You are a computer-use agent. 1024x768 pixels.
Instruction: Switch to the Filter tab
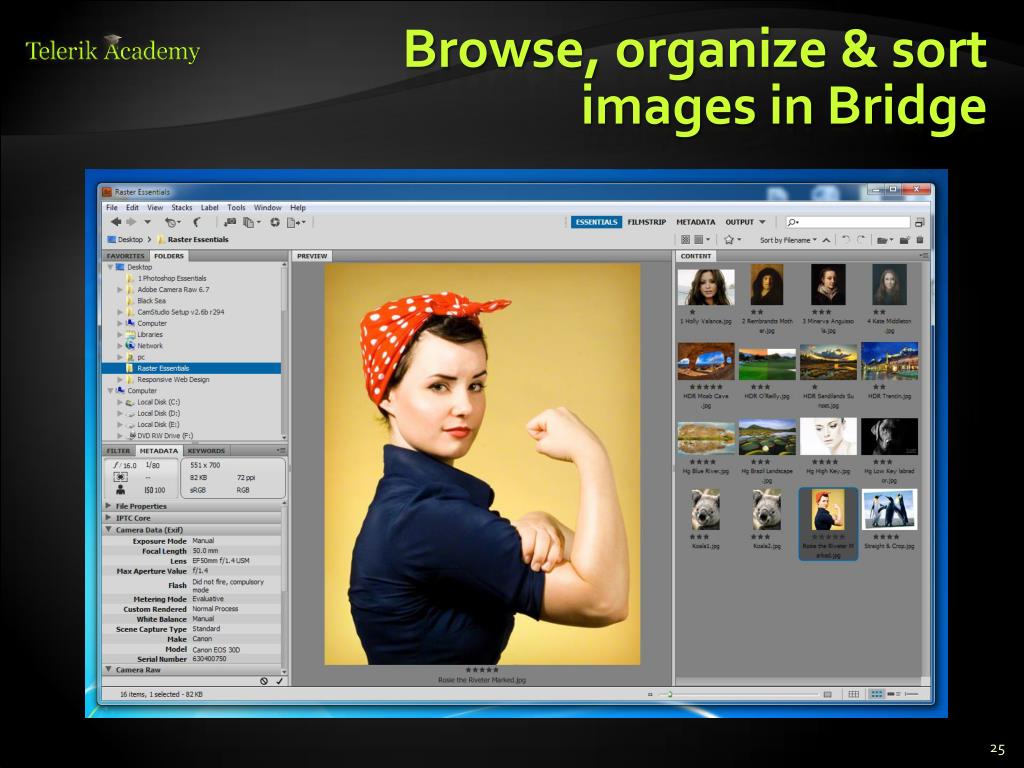point(118,451)
